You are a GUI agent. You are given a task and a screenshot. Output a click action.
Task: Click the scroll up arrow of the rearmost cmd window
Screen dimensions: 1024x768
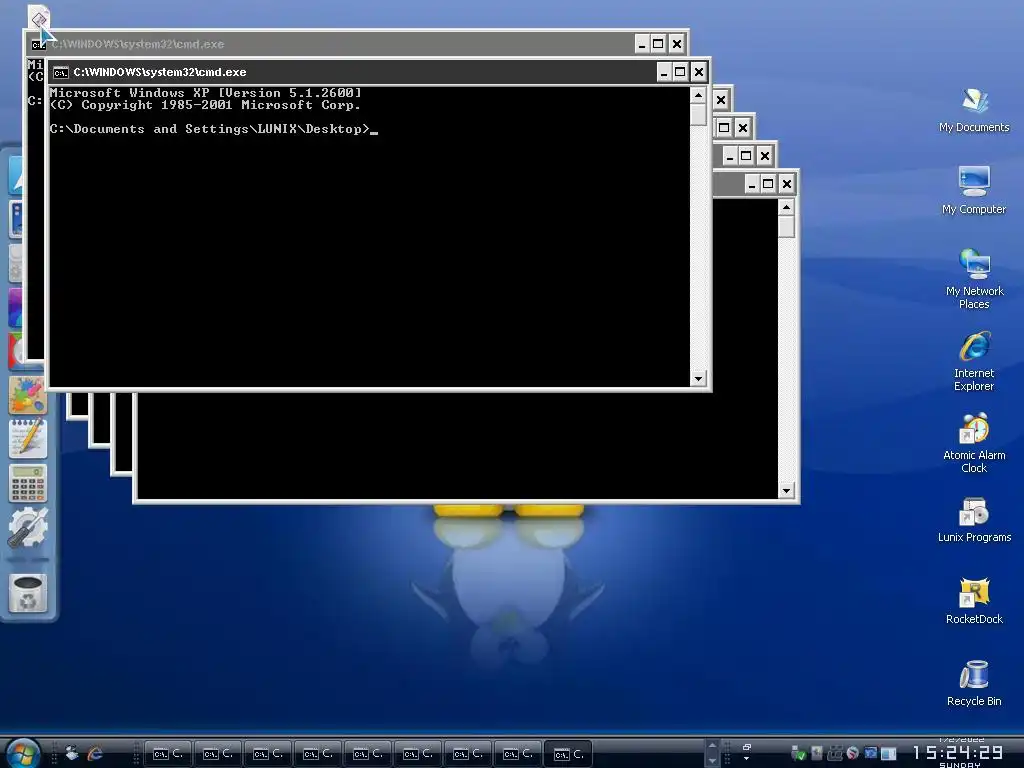point(786,208)
